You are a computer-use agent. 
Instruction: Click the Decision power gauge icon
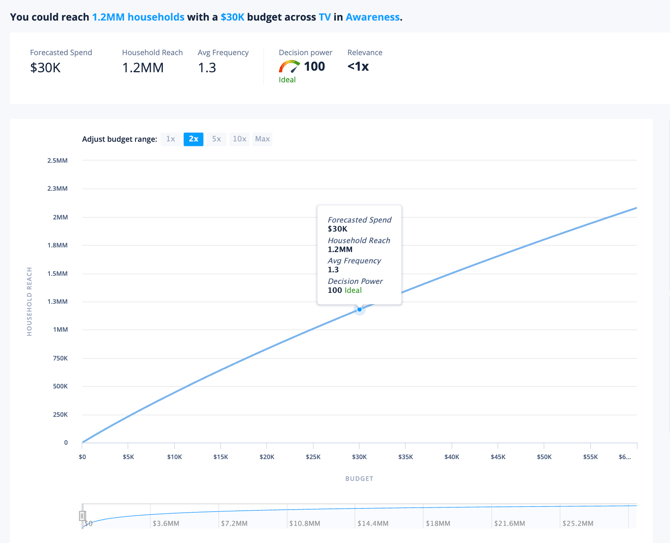pyautogui.click(x=289, y=67)
